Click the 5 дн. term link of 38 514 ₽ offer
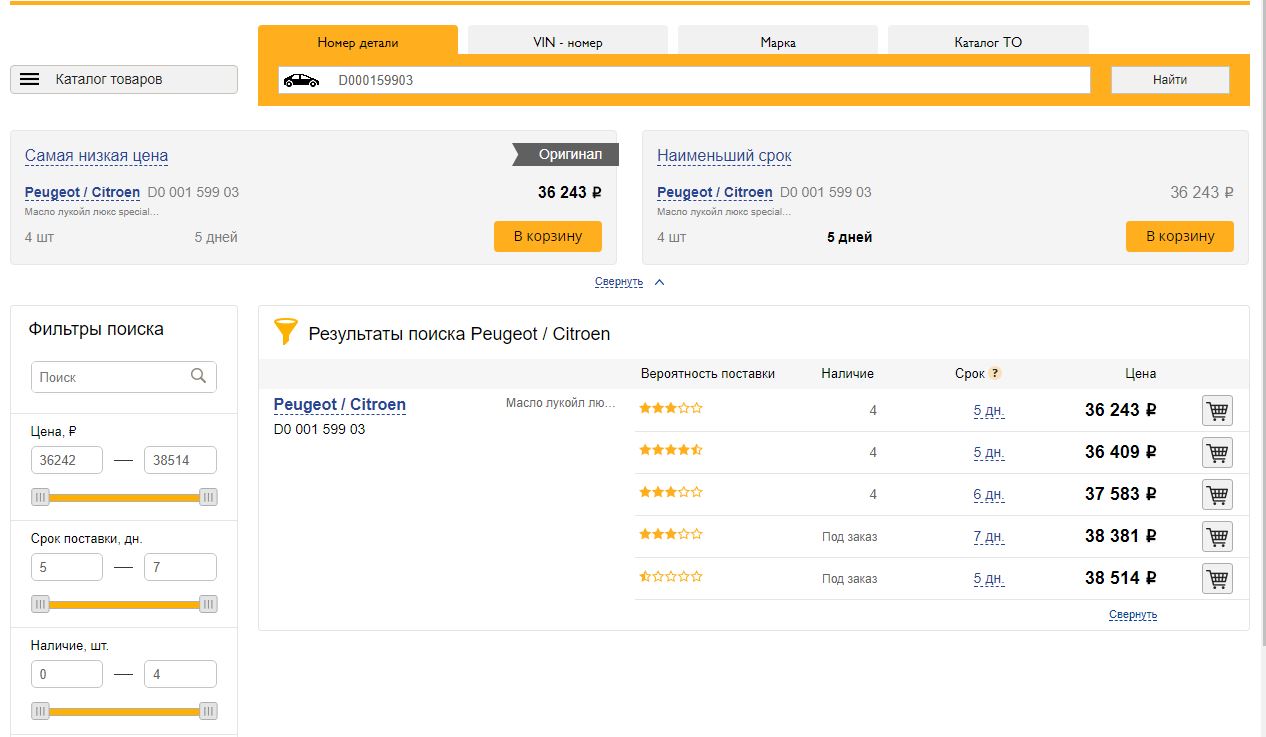Viewport: 1266px width, 737px height. pyautogui.click(x=989, y=578)
